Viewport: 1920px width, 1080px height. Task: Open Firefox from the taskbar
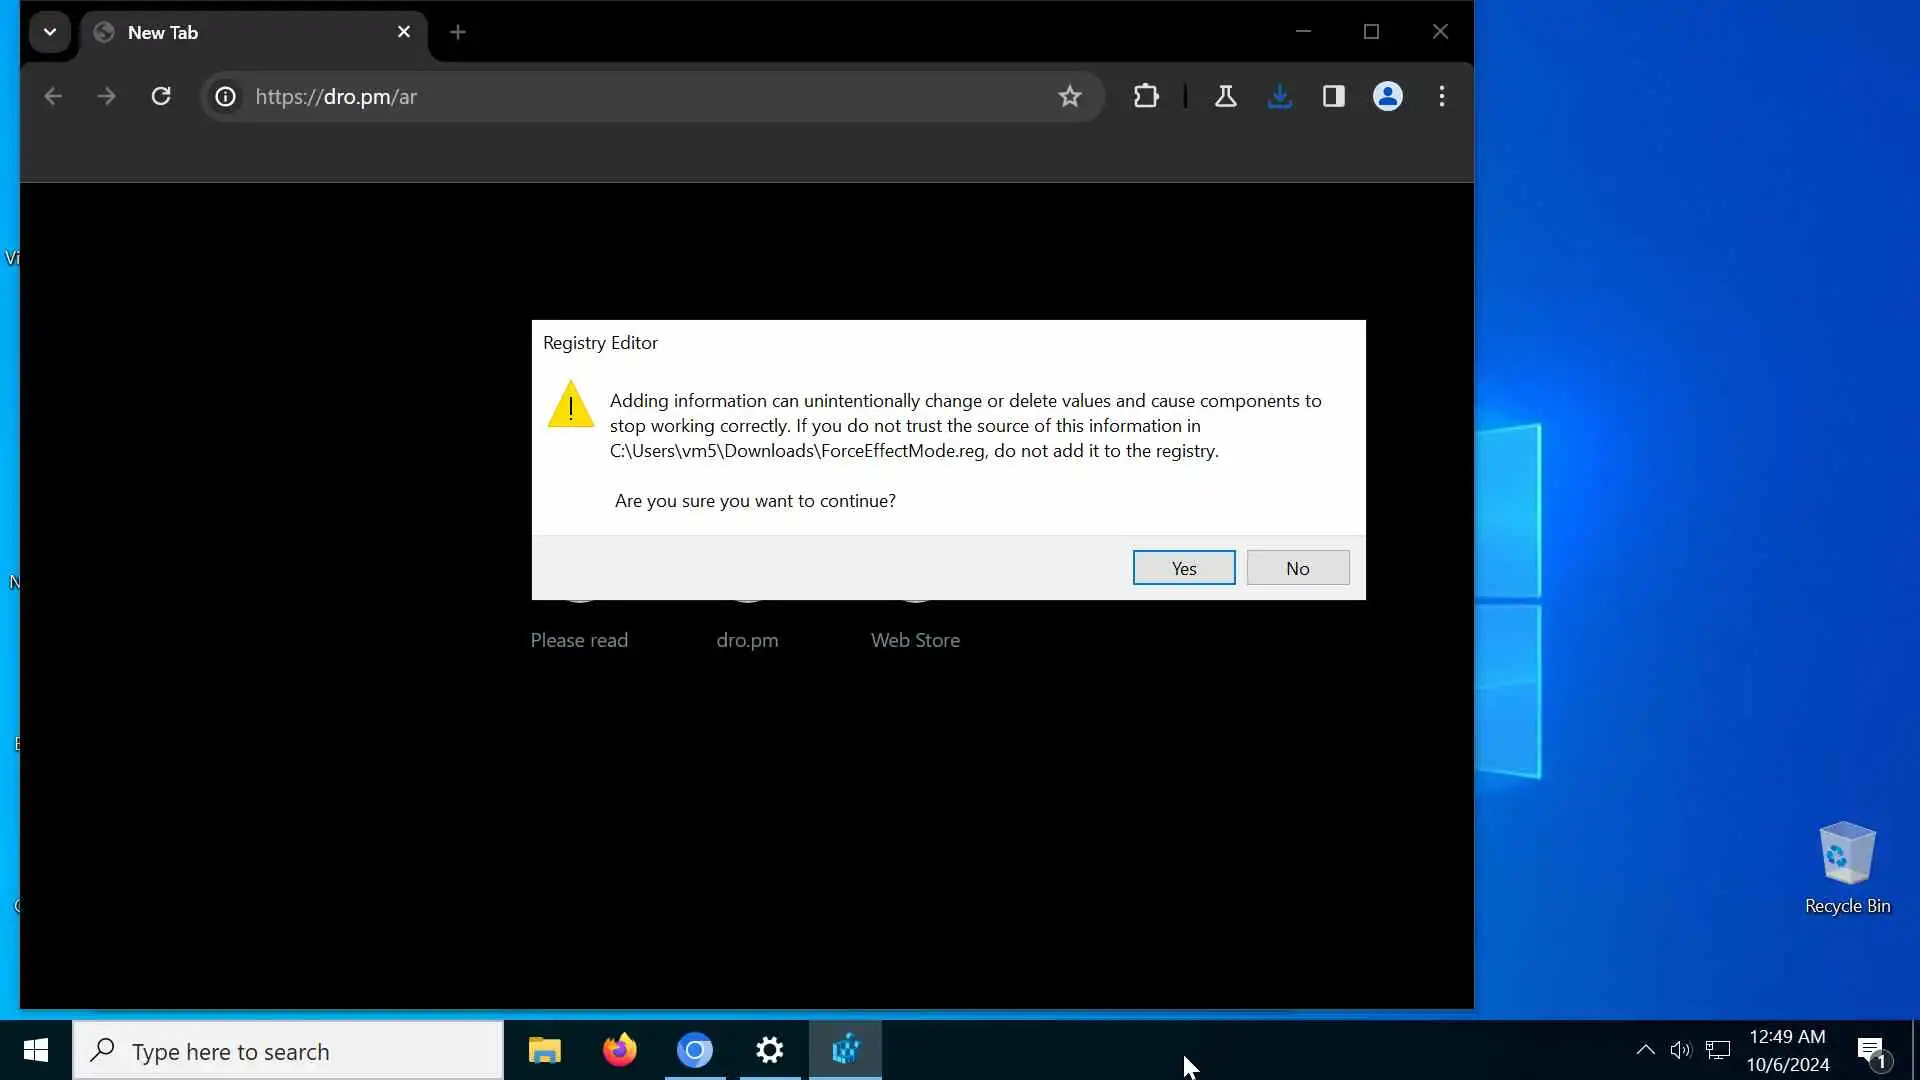pos(619,1050)
